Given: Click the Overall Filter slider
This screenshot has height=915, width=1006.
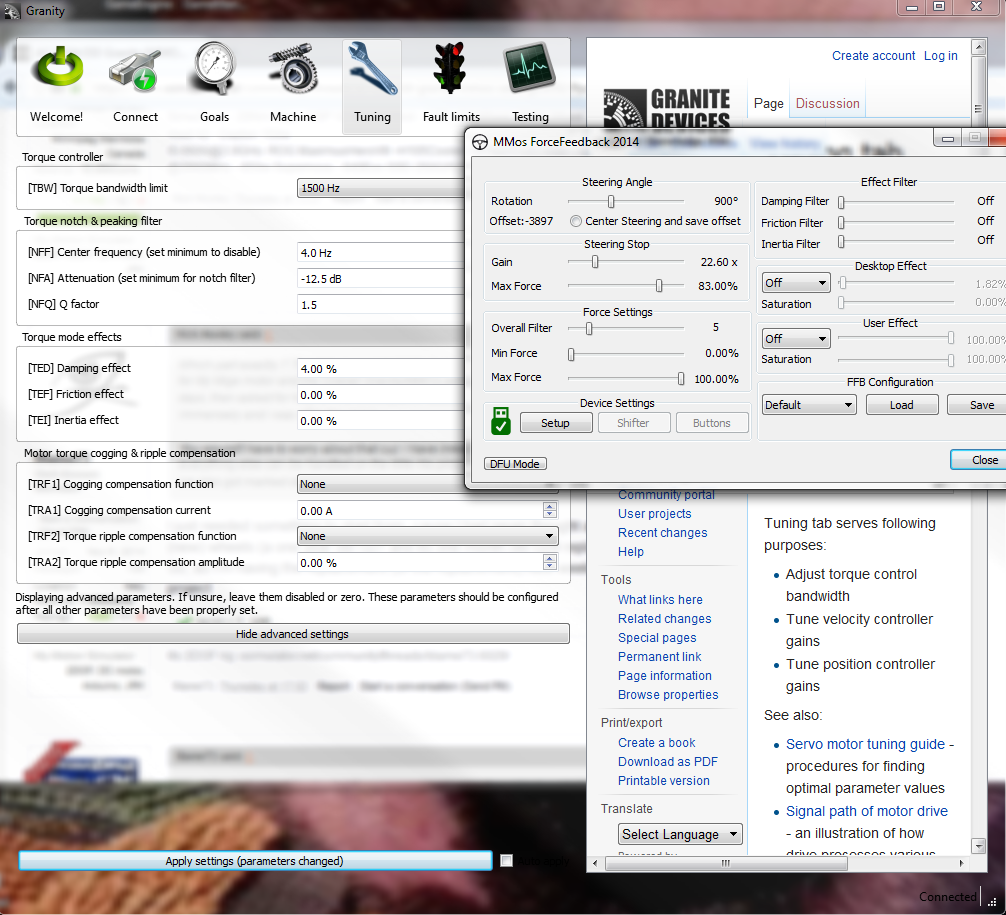Looking at the screenshot, I should point(589,328).
